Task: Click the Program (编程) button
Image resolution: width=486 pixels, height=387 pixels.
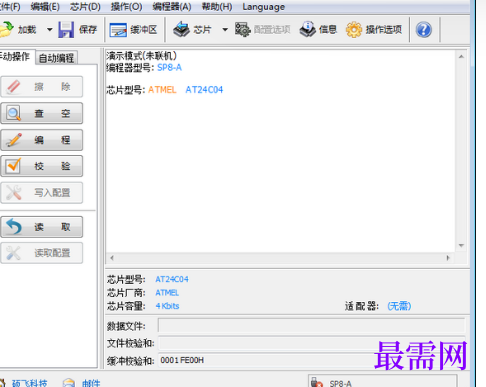Action: click(42, 140)
